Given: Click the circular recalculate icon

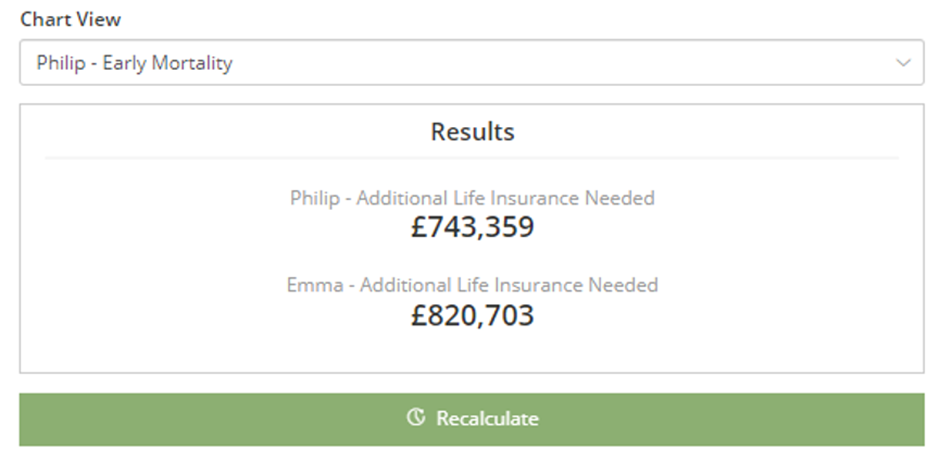Looking at the screenshot, I should click(415, 417).
